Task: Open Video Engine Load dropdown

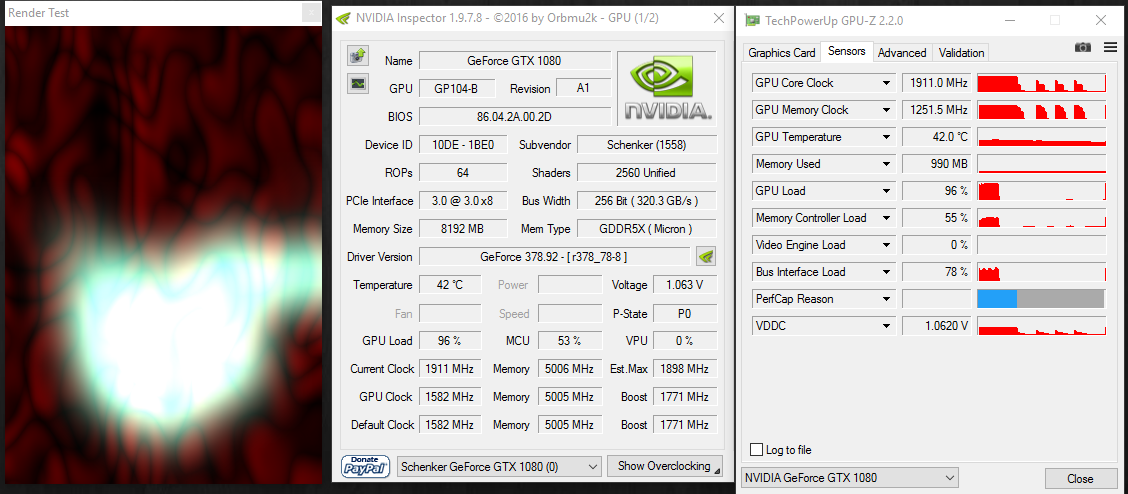Action: [887, 245]
